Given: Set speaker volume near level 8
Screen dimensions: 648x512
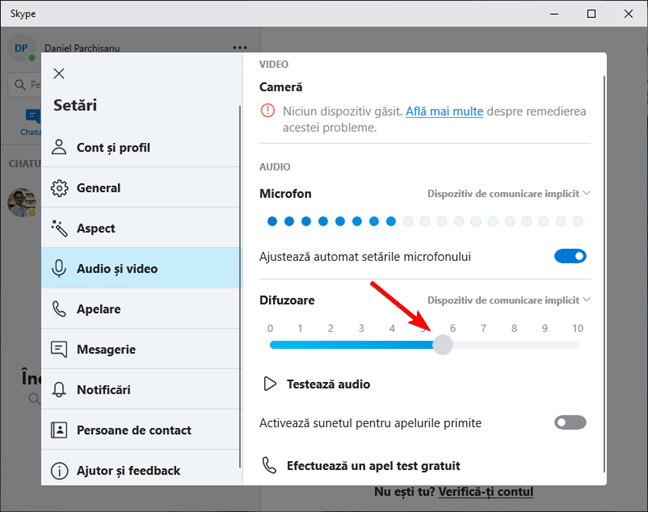Looking at the screenshot, I should point(514,345).
